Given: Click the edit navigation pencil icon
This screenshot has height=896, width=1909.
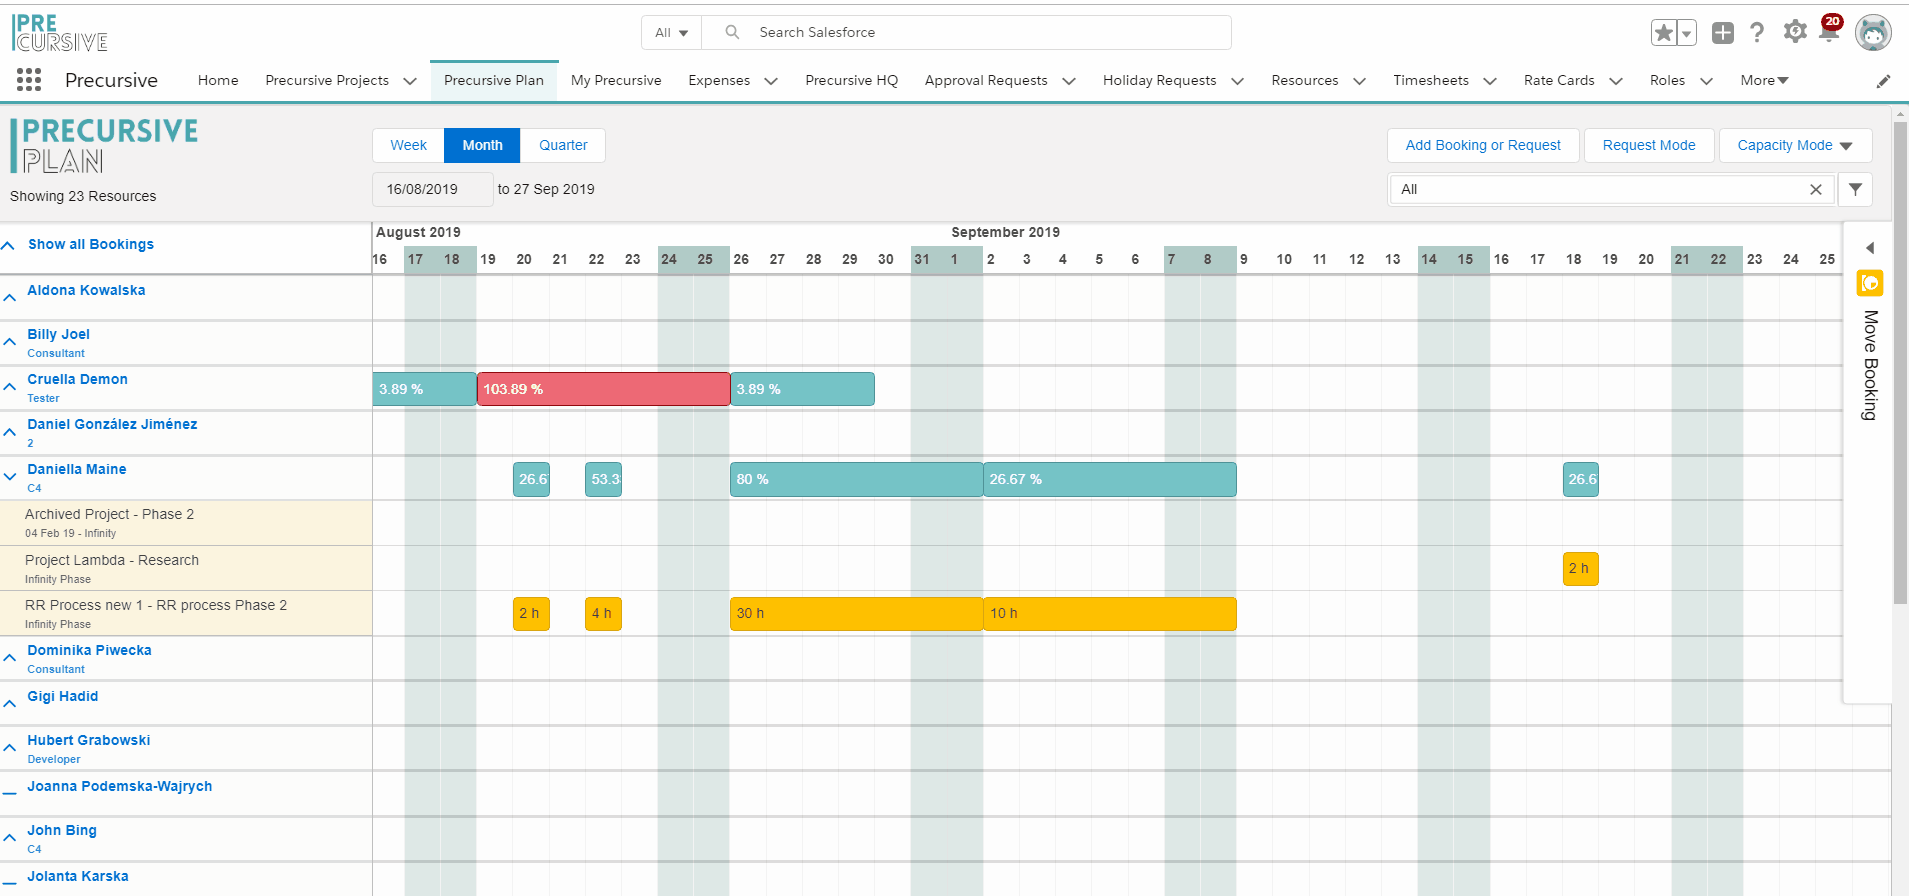Looking at the screenshot, I should [x=1883, y=82].
